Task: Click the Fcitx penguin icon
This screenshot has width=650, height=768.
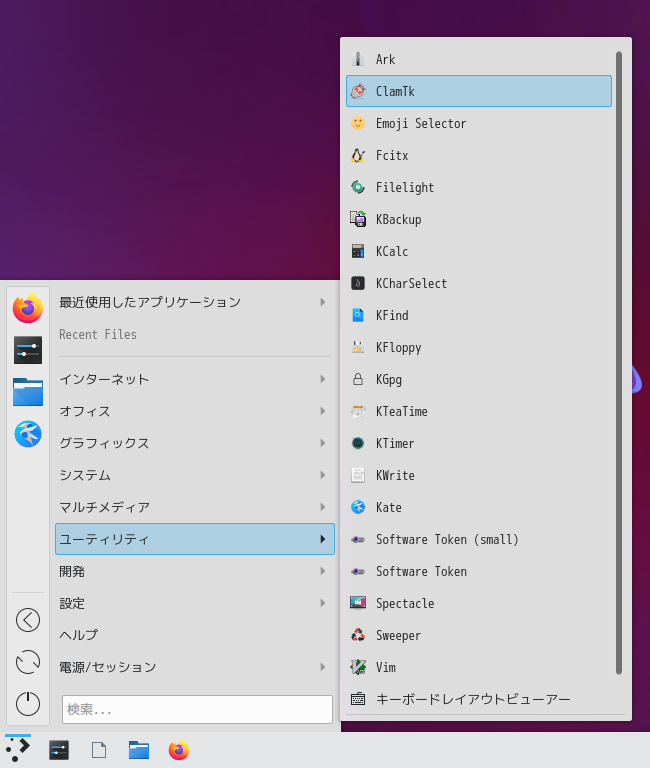Action: coord(358,155)
